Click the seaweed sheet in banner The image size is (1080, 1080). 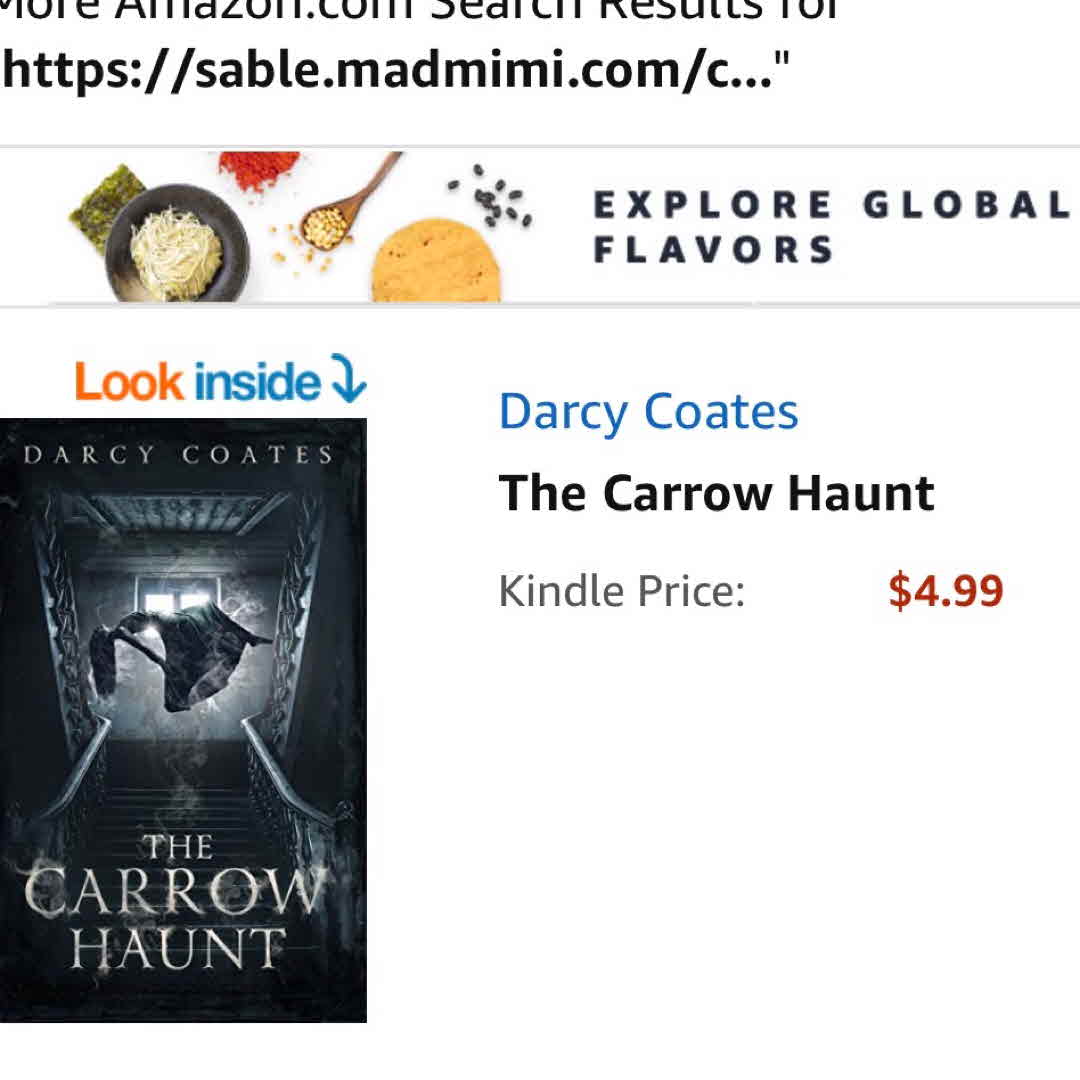(x=108, y=204)
